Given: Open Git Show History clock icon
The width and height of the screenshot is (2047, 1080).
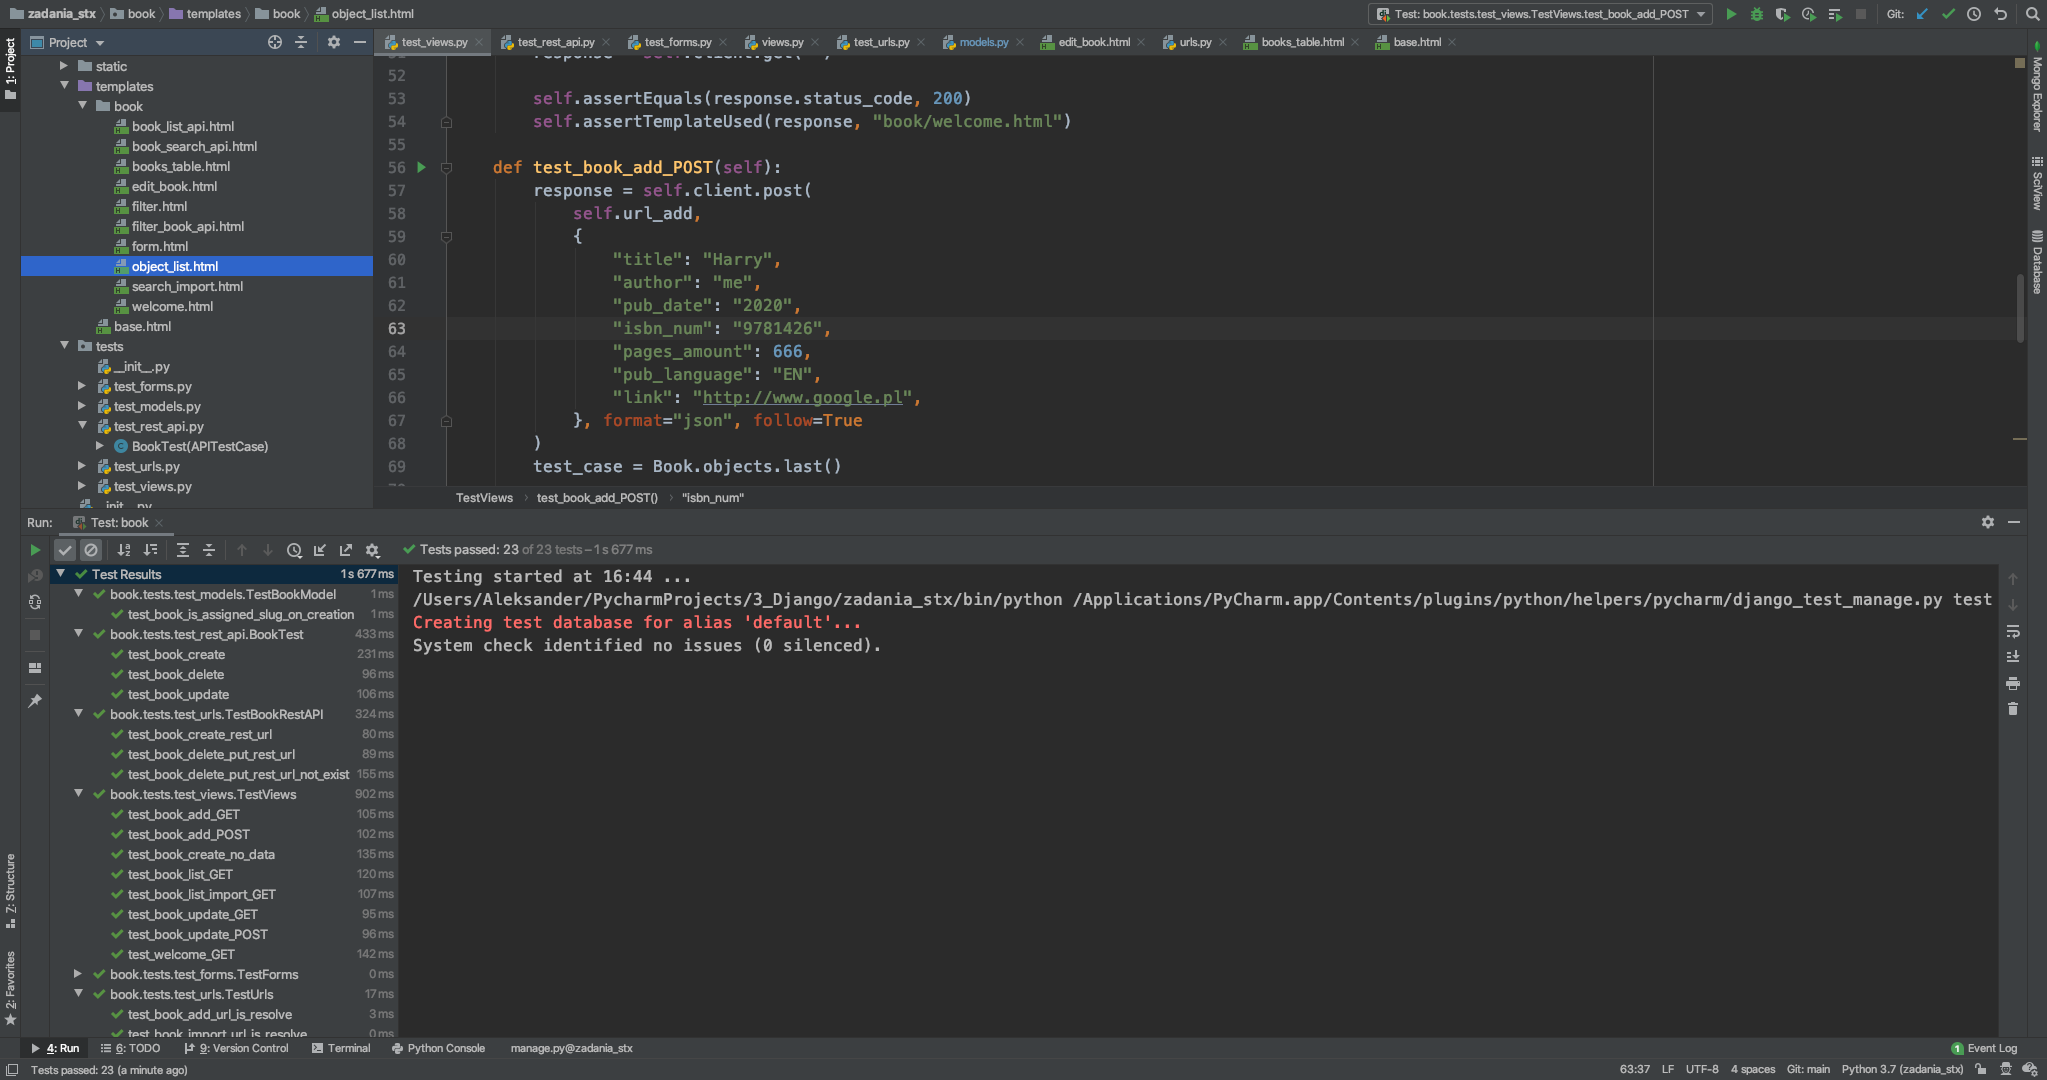Looking at the screenshot, I should click(1974, 14).
